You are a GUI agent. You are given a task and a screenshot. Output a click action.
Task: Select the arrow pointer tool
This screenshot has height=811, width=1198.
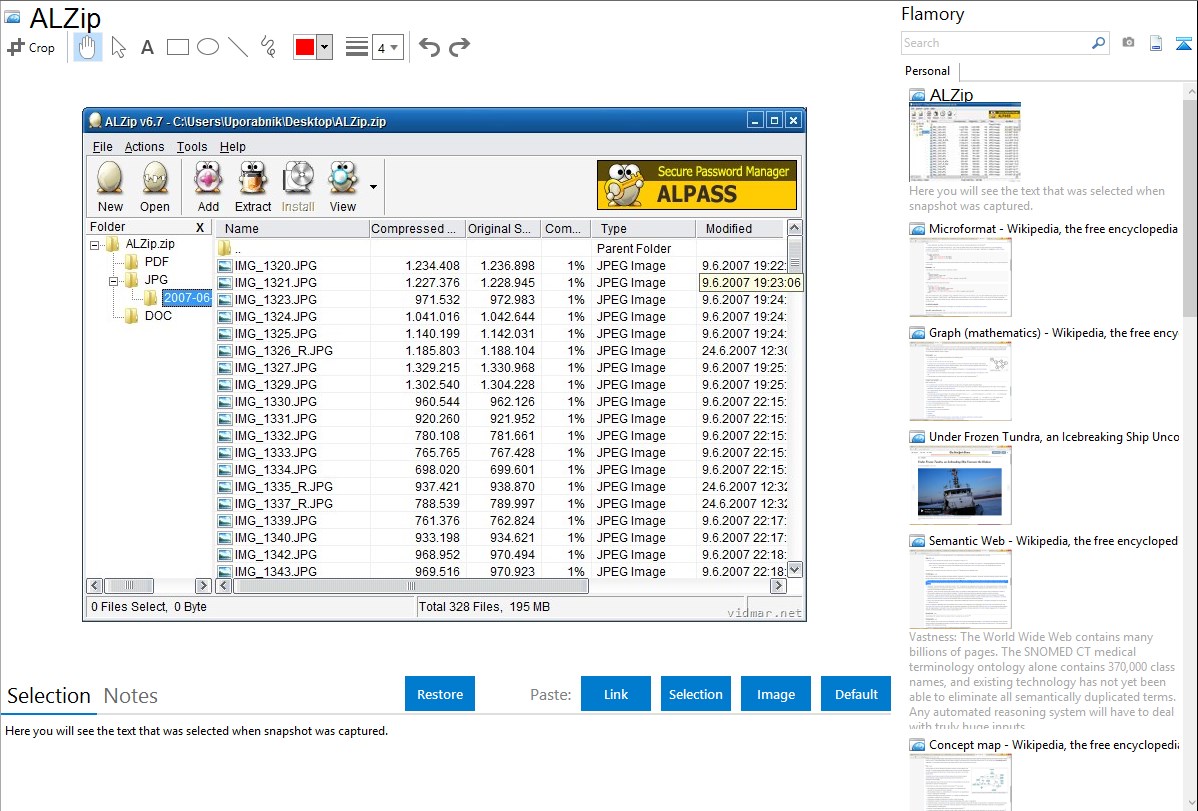(x=118, y=47)
